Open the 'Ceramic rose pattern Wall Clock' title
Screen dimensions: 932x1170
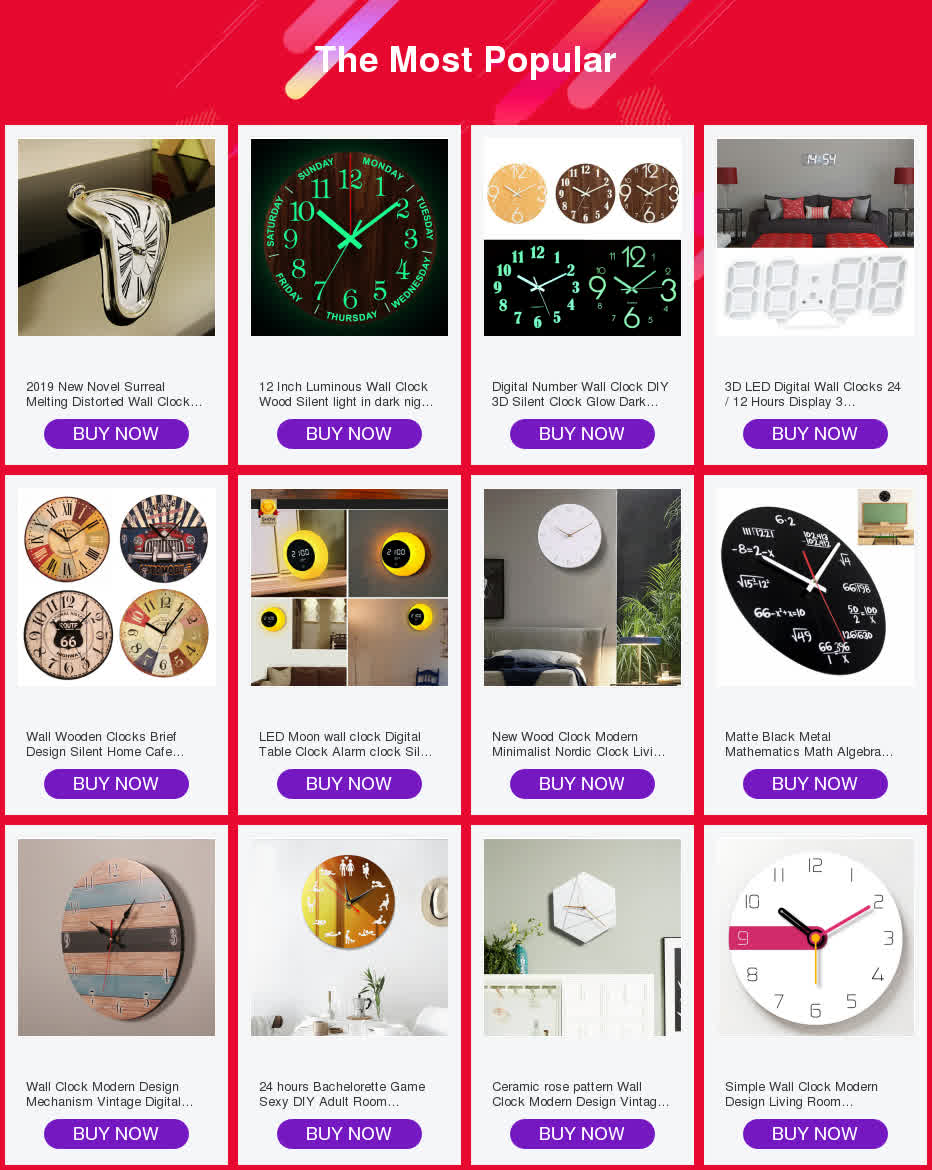pyautogui.click(x=581, y=1094)
